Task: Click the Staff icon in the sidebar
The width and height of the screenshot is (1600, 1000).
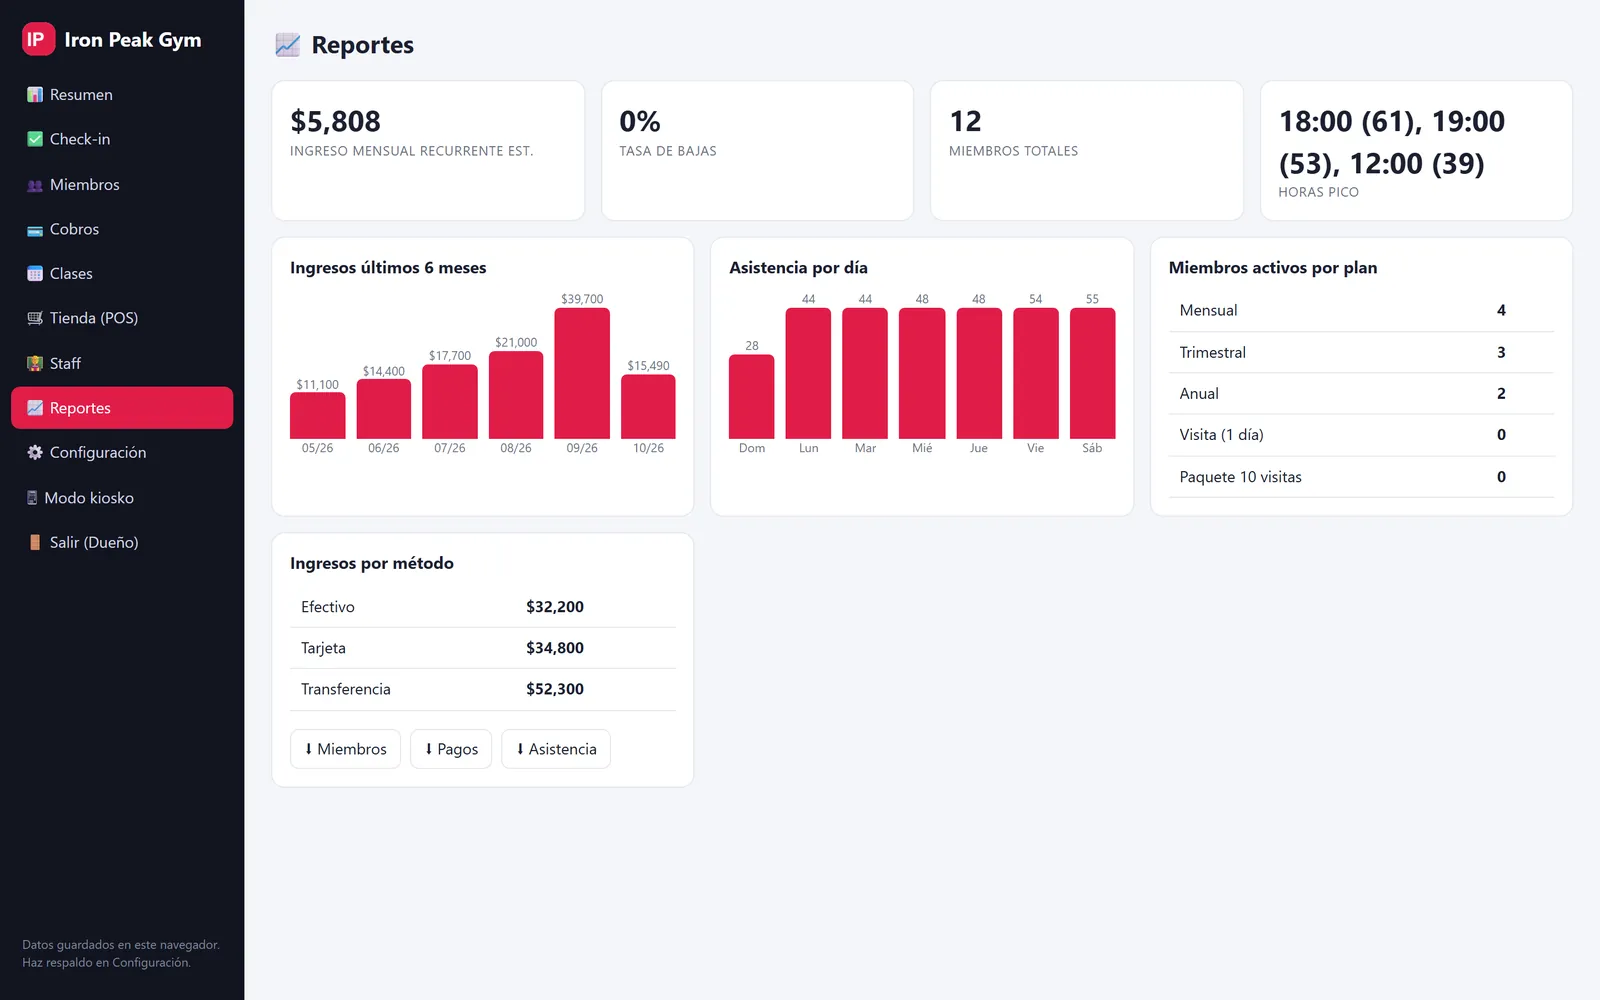Action: tap(35, 364)
